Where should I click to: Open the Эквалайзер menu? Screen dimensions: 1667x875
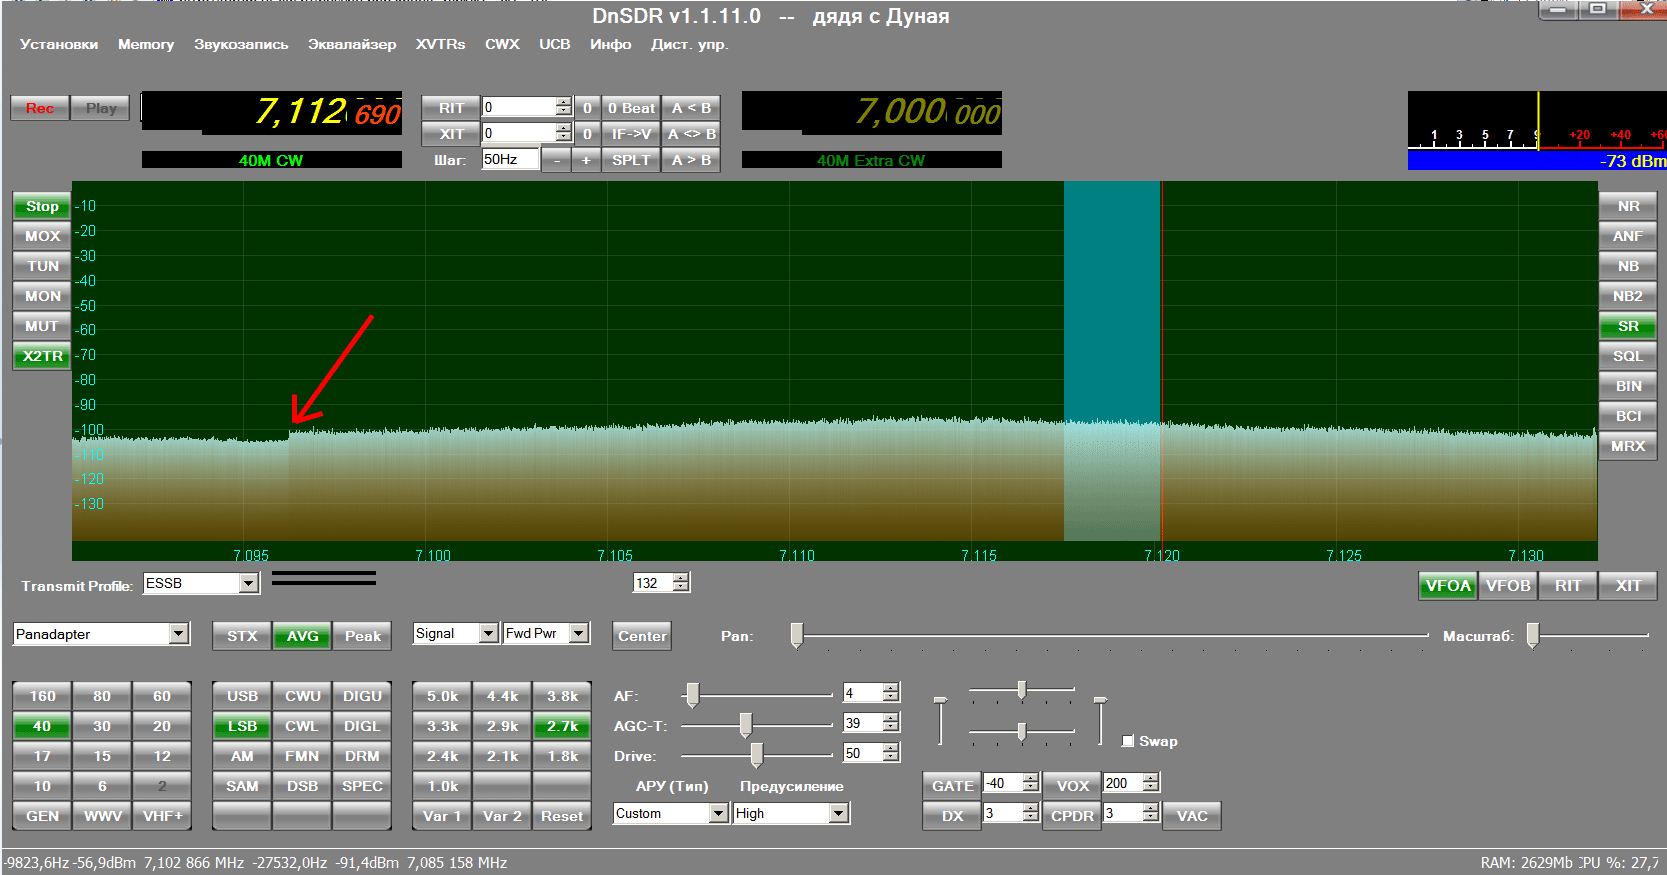(x=352, y=44)
